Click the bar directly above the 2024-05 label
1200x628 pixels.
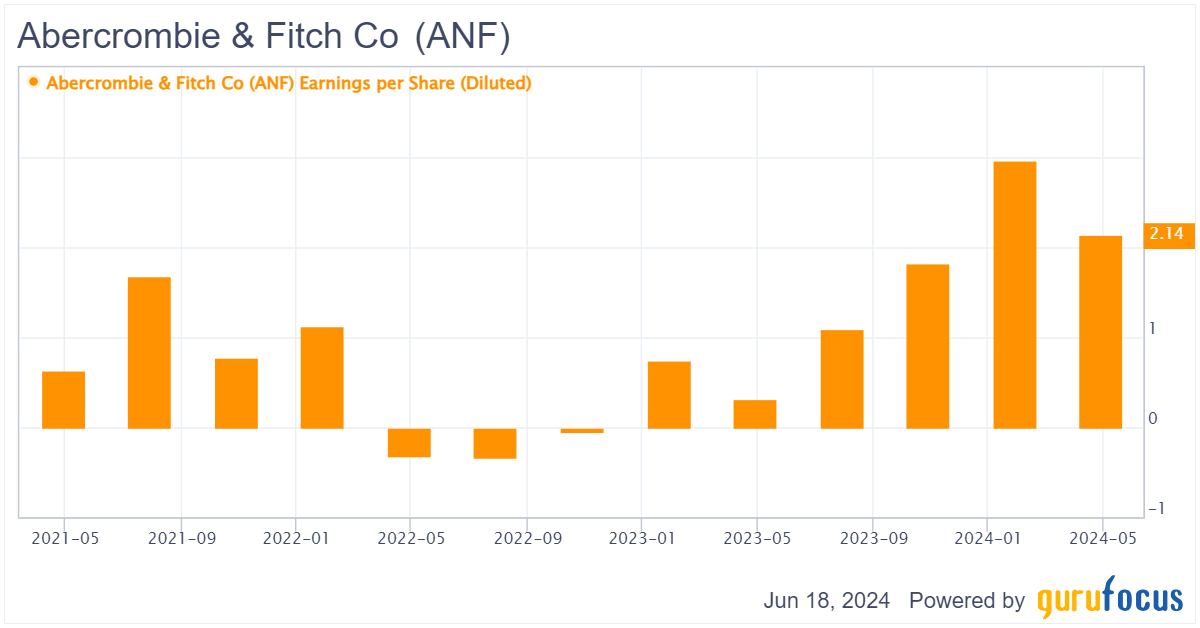tap(1100, 332)
